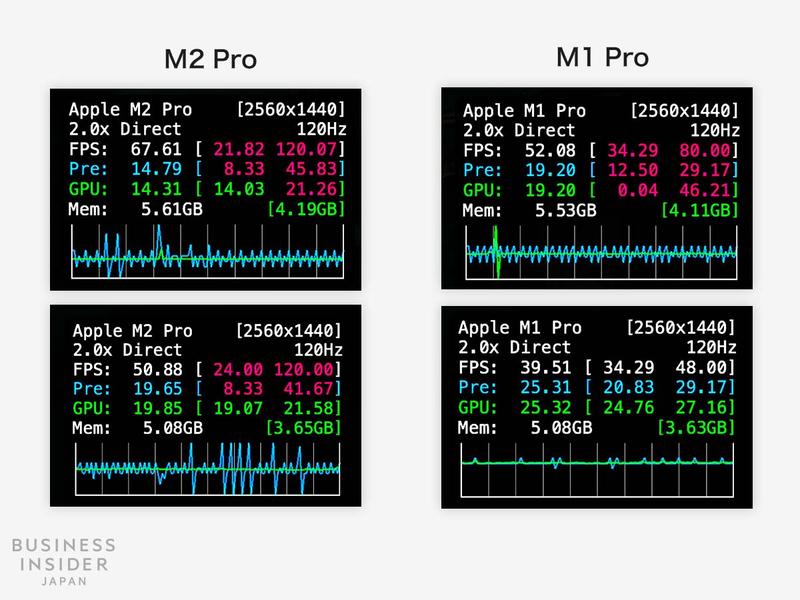This screenshot has height=600, width=800.
Task: Click the "M1 Pro" column heading
Action: click(603, 57)
